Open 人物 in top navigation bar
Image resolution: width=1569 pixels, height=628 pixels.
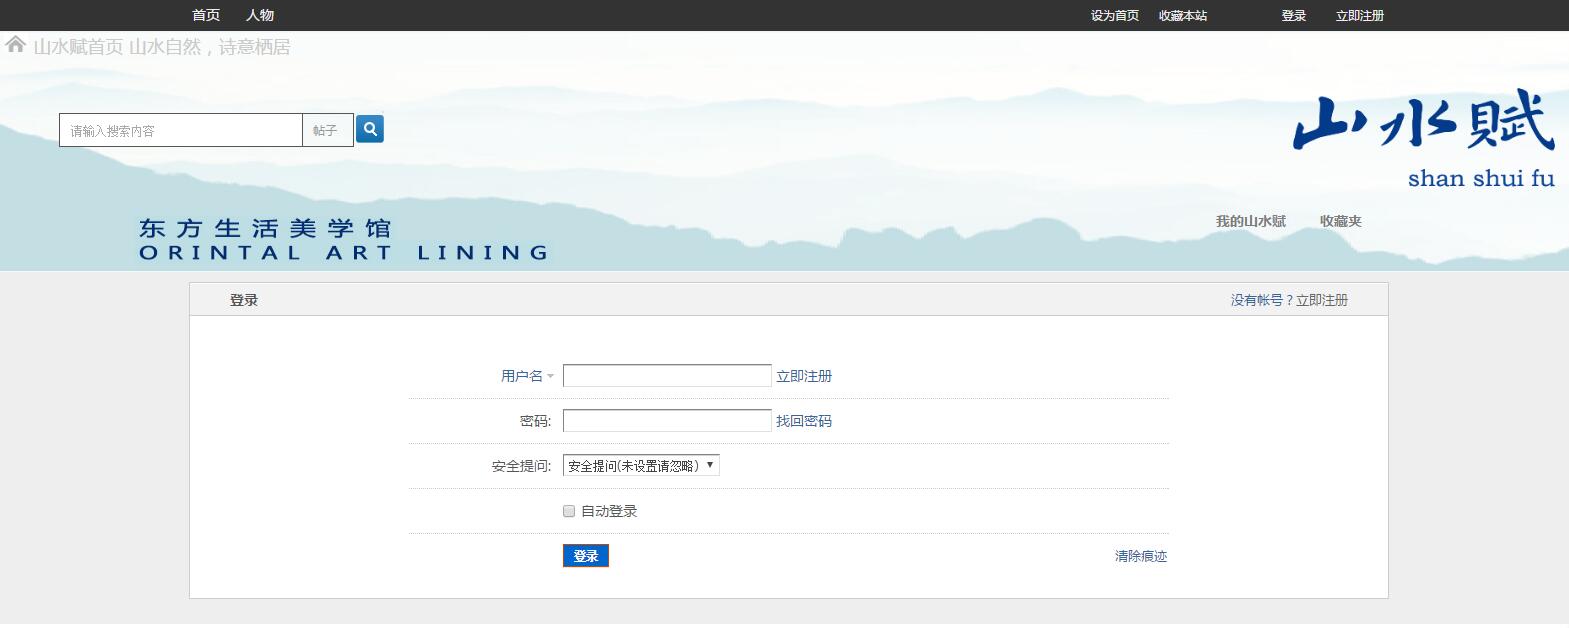click(x=260, y=15)
